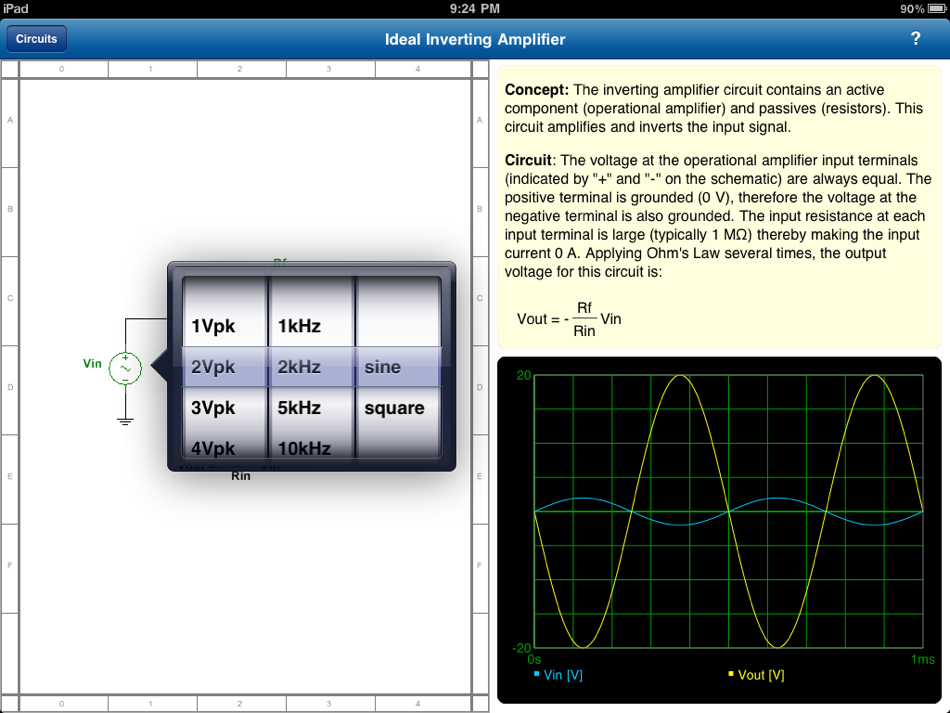
Task: Tap the Vin AC source symbol
Action: click(x=125, y=368)
